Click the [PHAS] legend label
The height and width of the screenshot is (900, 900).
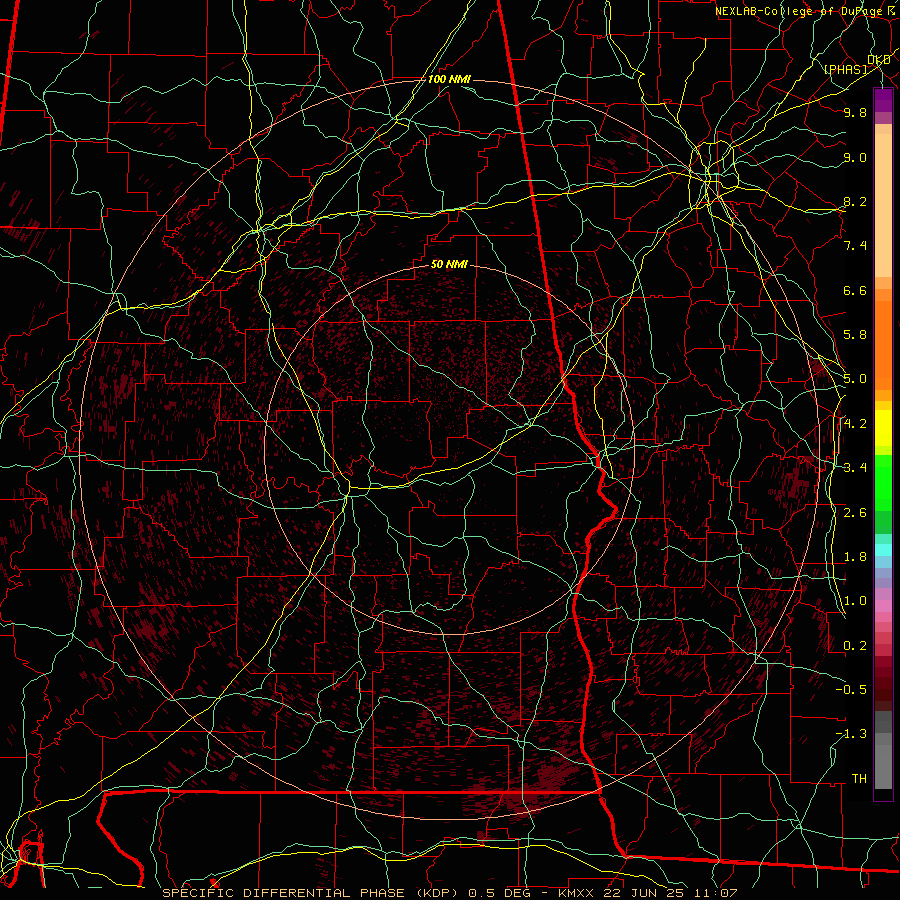click(x=845, y=69)
